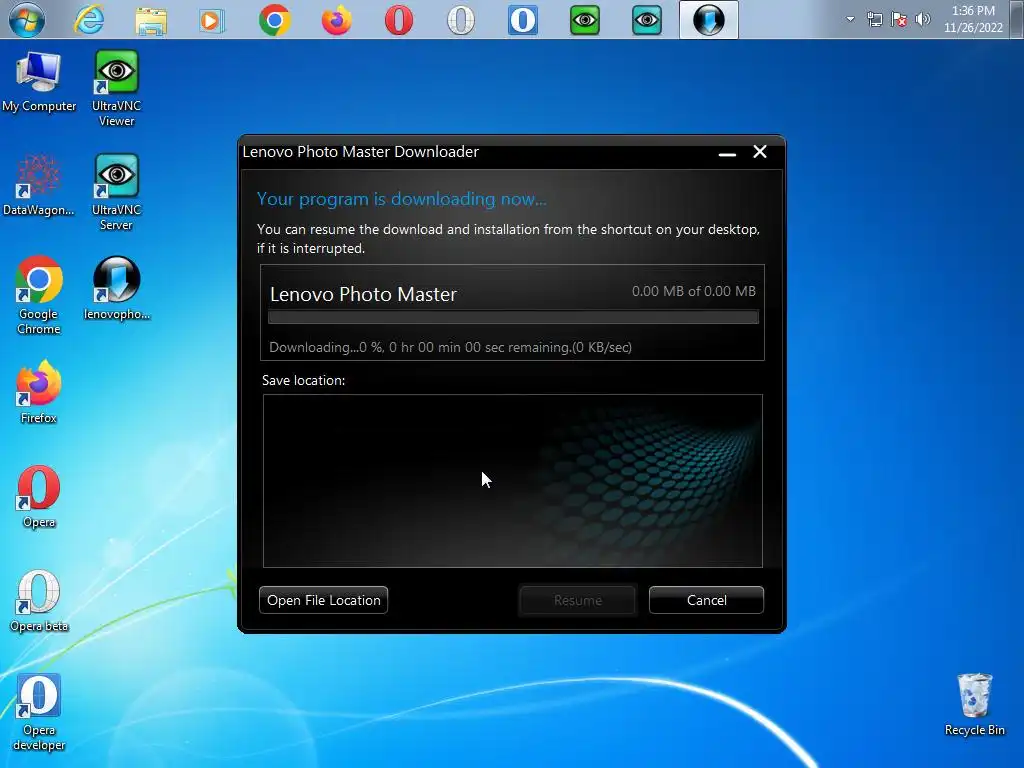Launch Firefox from the taskbar

(x=336, y=20)
